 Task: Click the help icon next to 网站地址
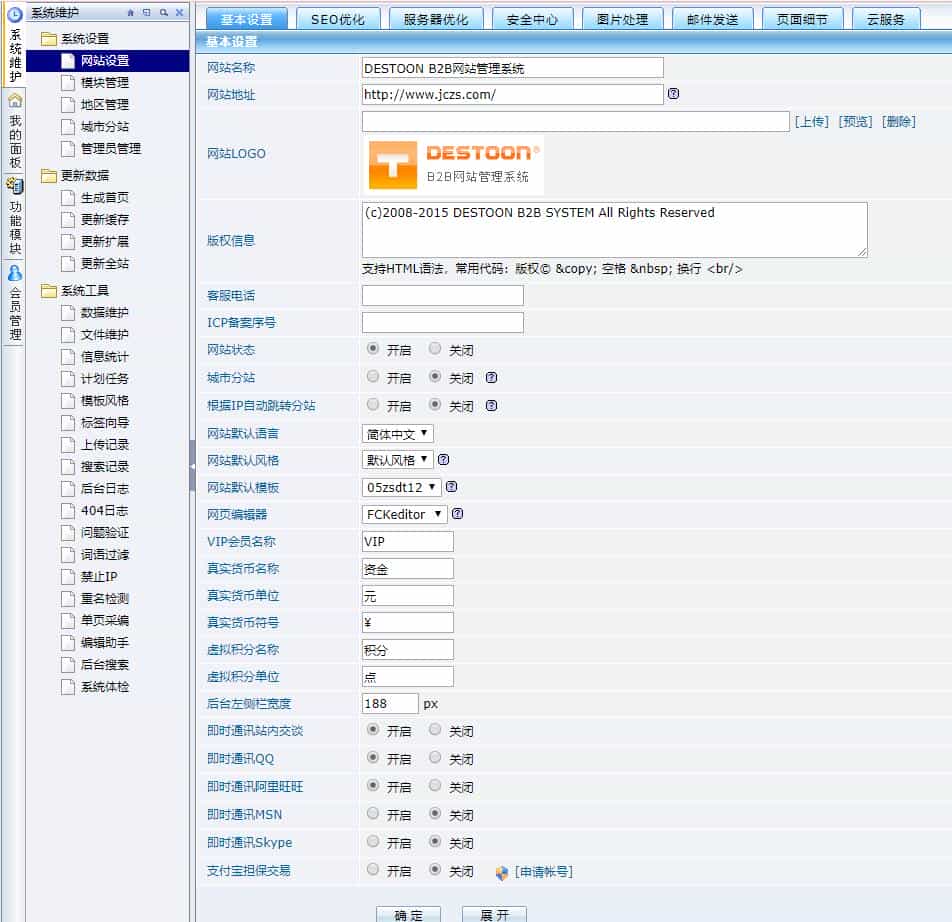(x=673, y=93)
